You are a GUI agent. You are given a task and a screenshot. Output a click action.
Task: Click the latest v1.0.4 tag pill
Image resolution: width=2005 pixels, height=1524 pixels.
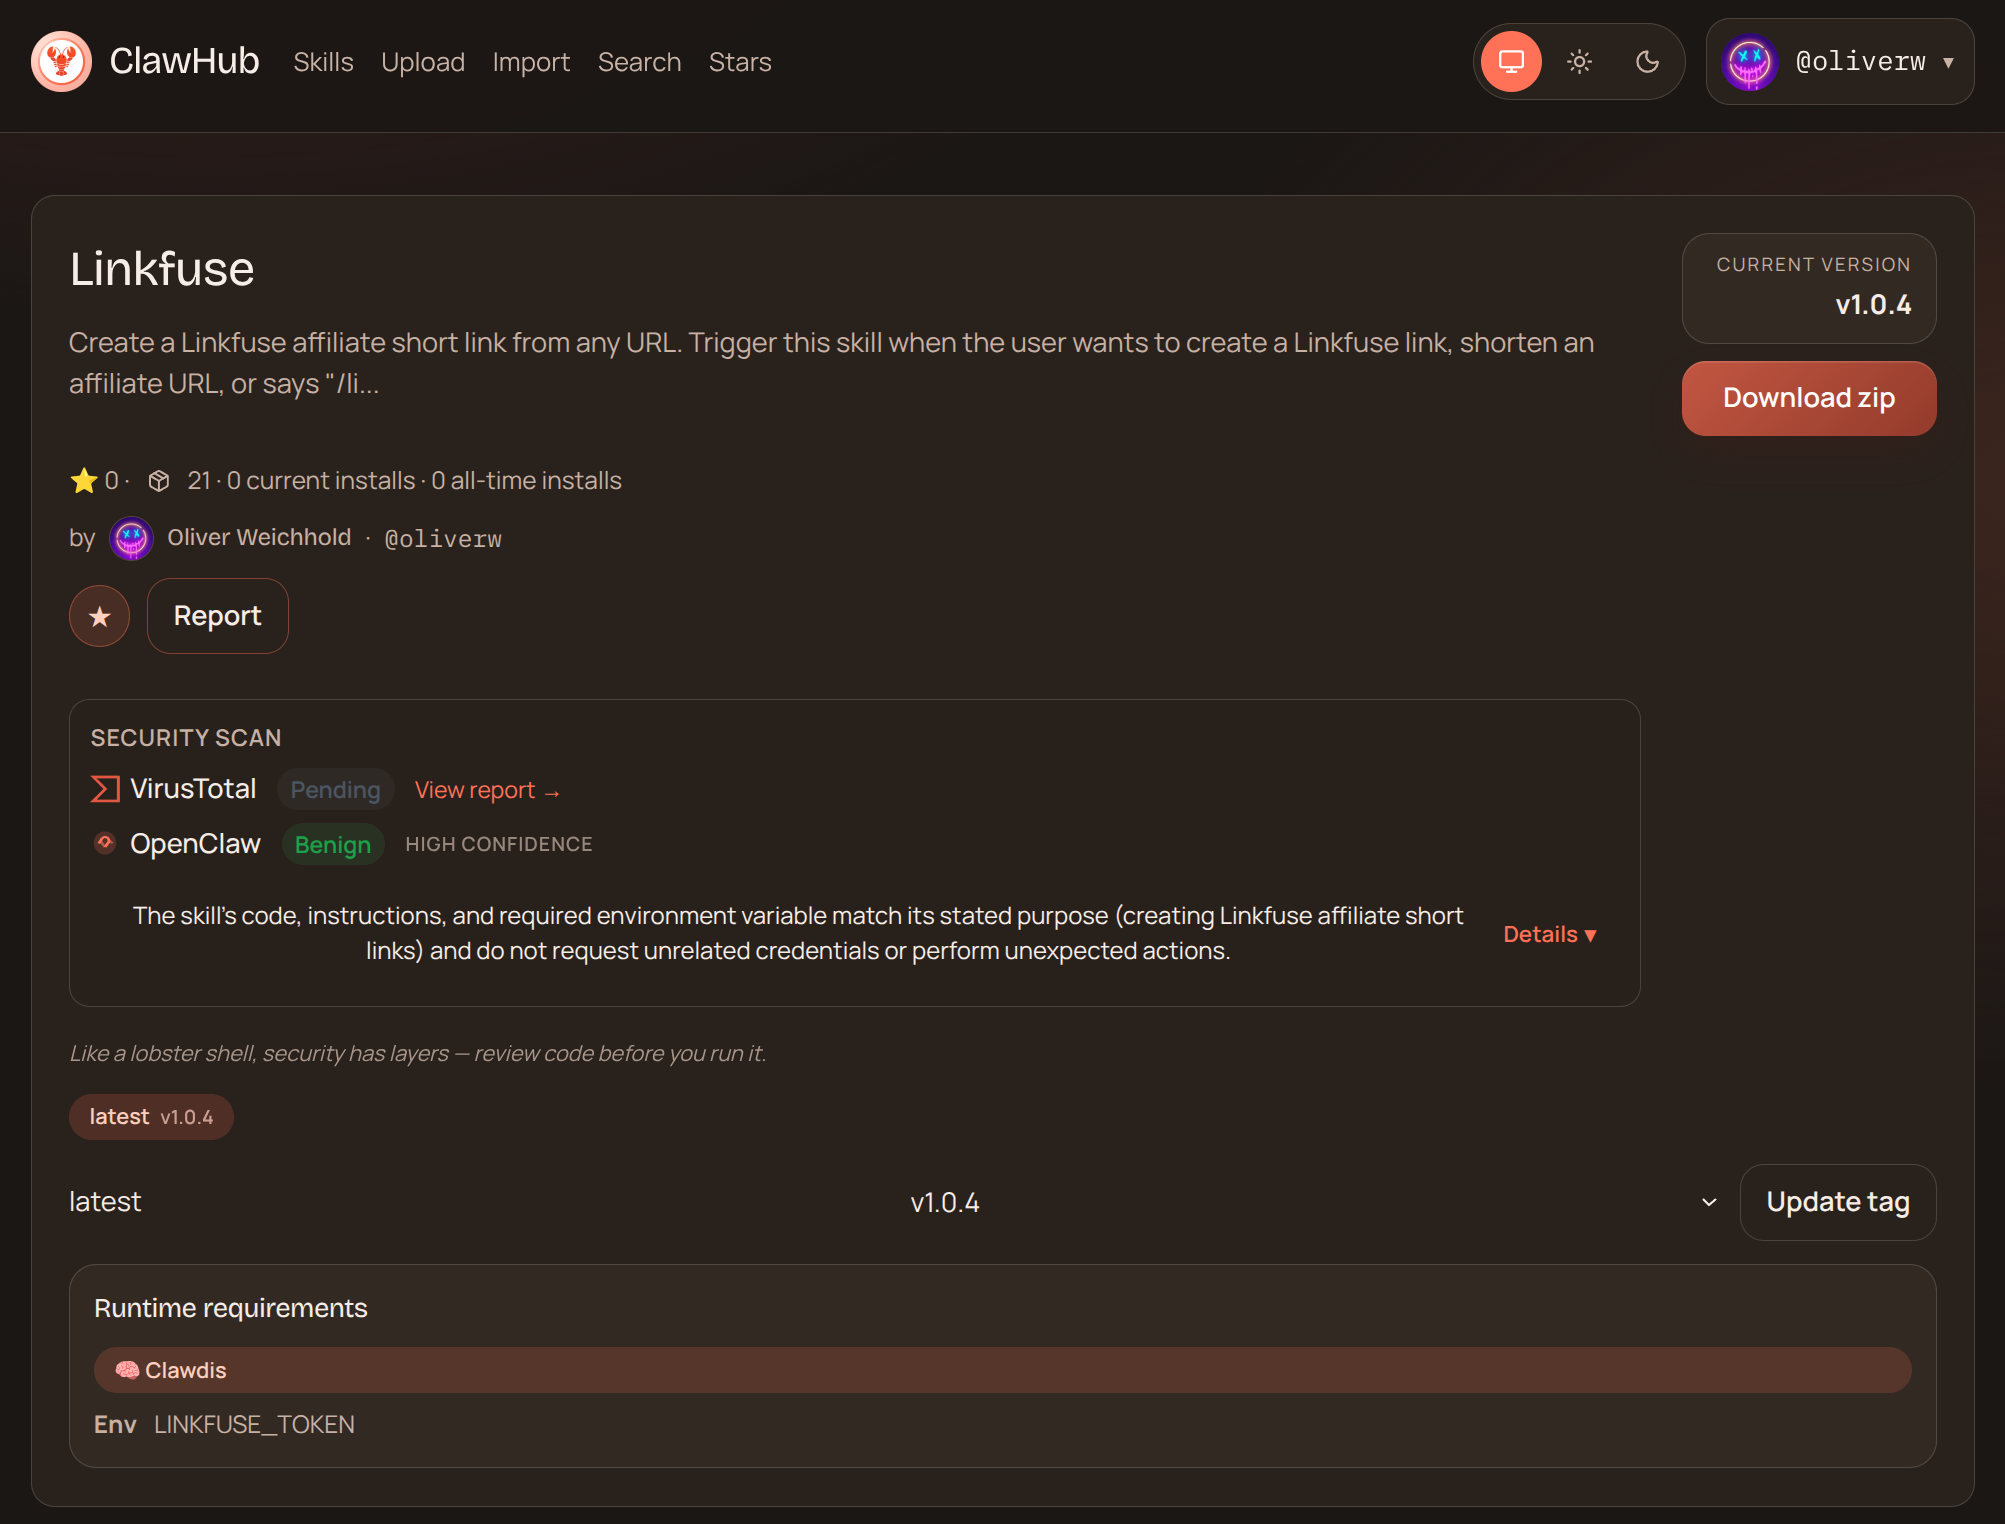tap(151, 1117)
